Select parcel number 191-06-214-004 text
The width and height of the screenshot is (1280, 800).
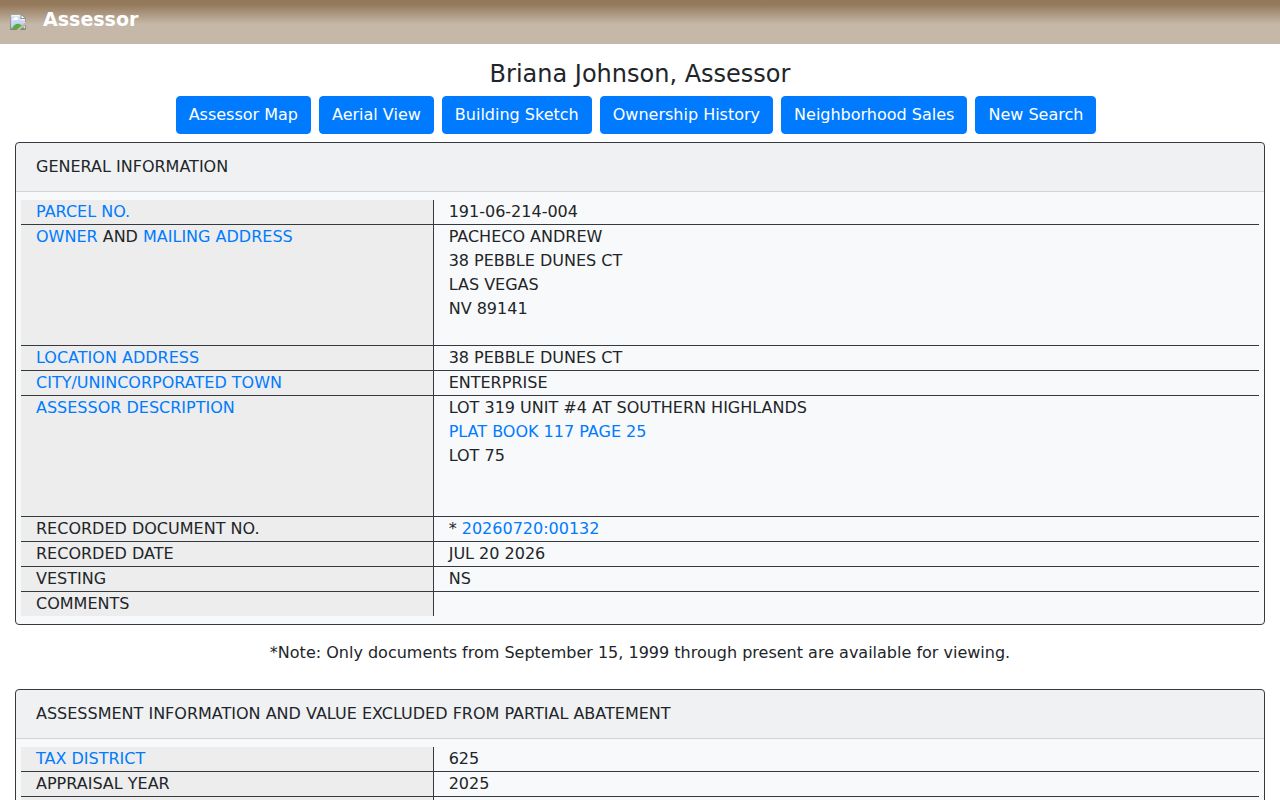513,212
